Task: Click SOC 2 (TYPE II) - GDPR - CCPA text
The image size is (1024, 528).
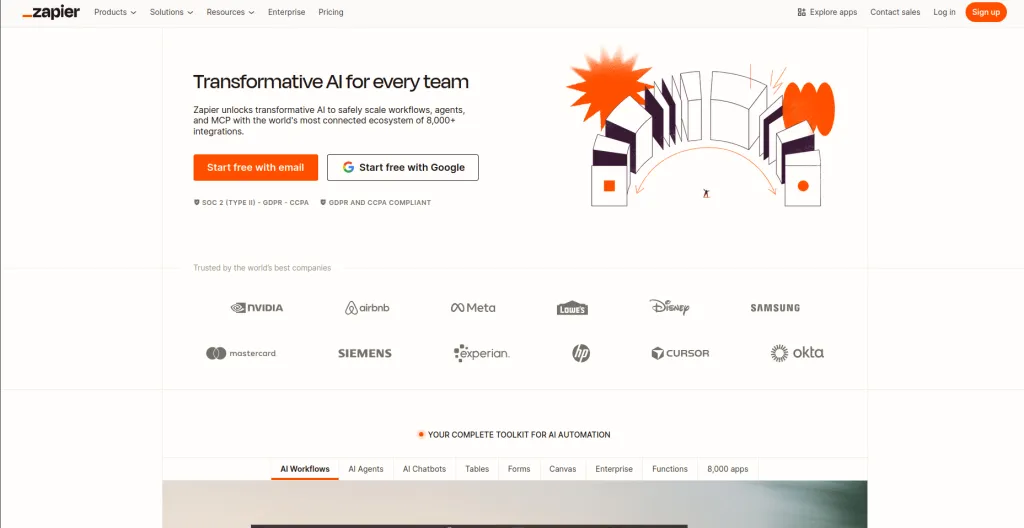Action: (255, 203)
